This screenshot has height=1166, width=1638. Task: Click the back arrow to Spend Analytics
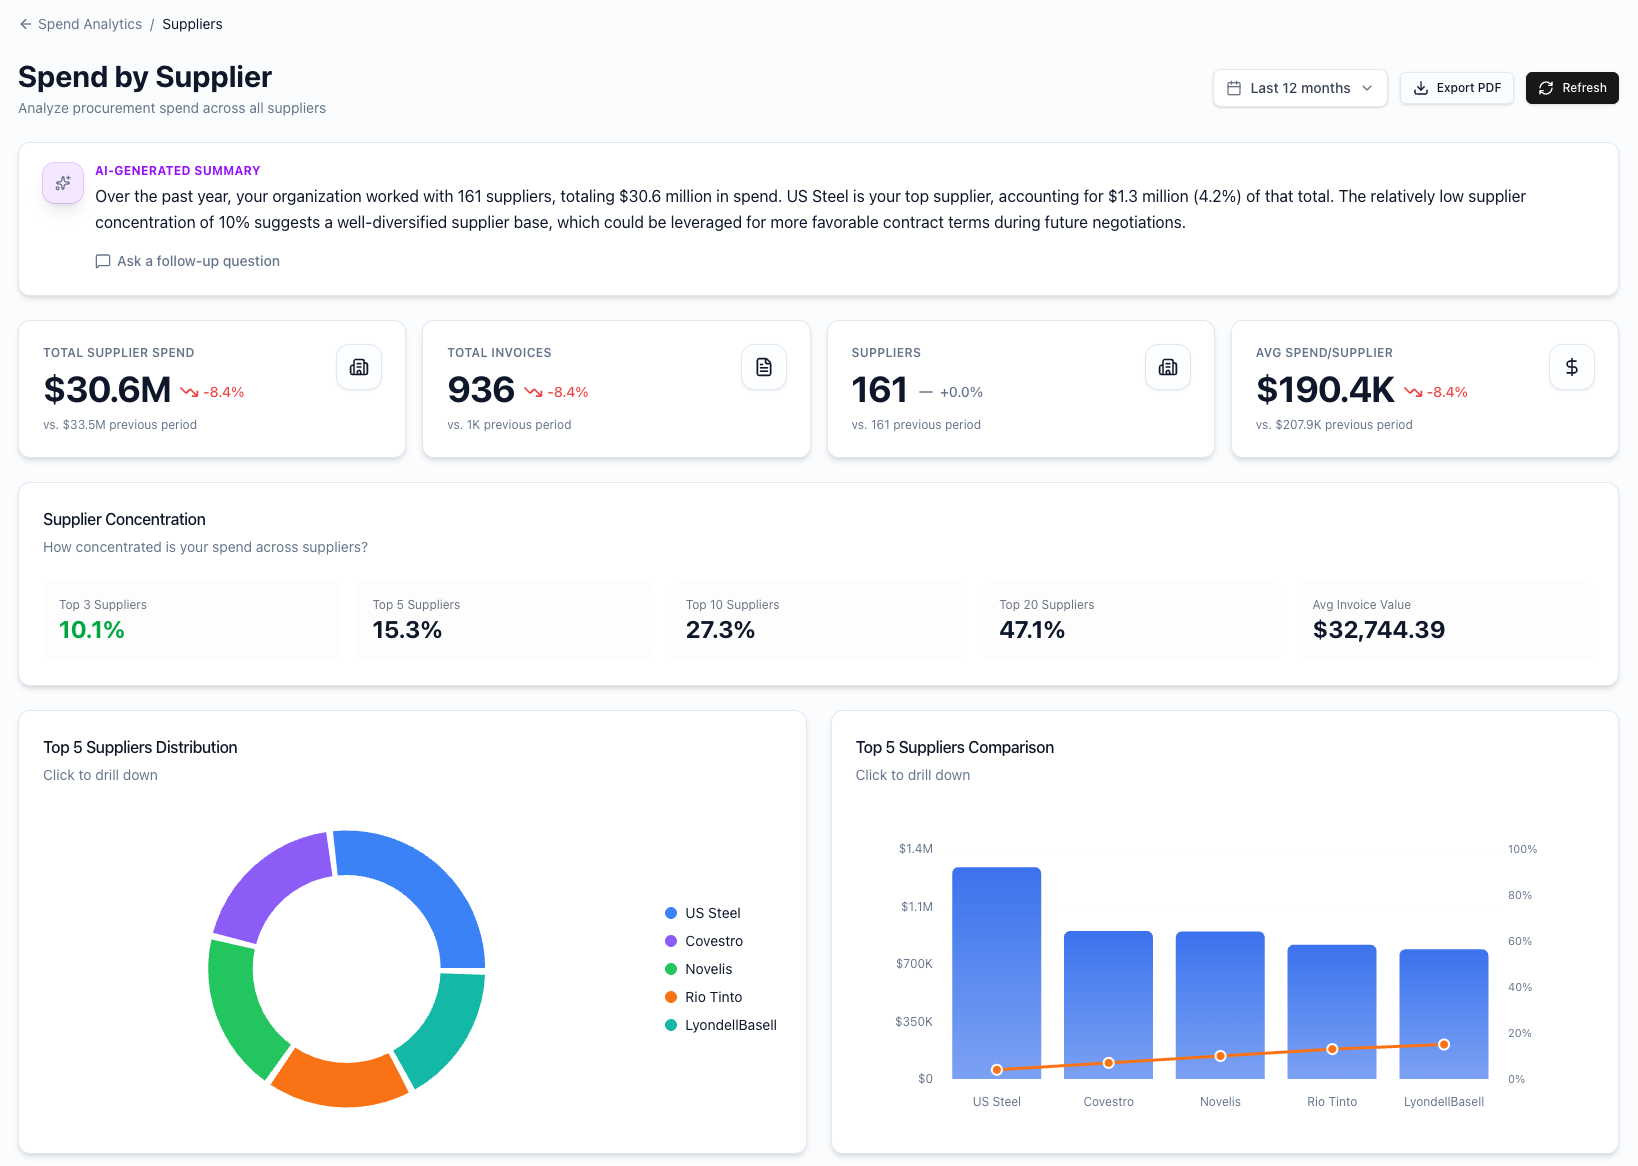[x=25, y=23]
